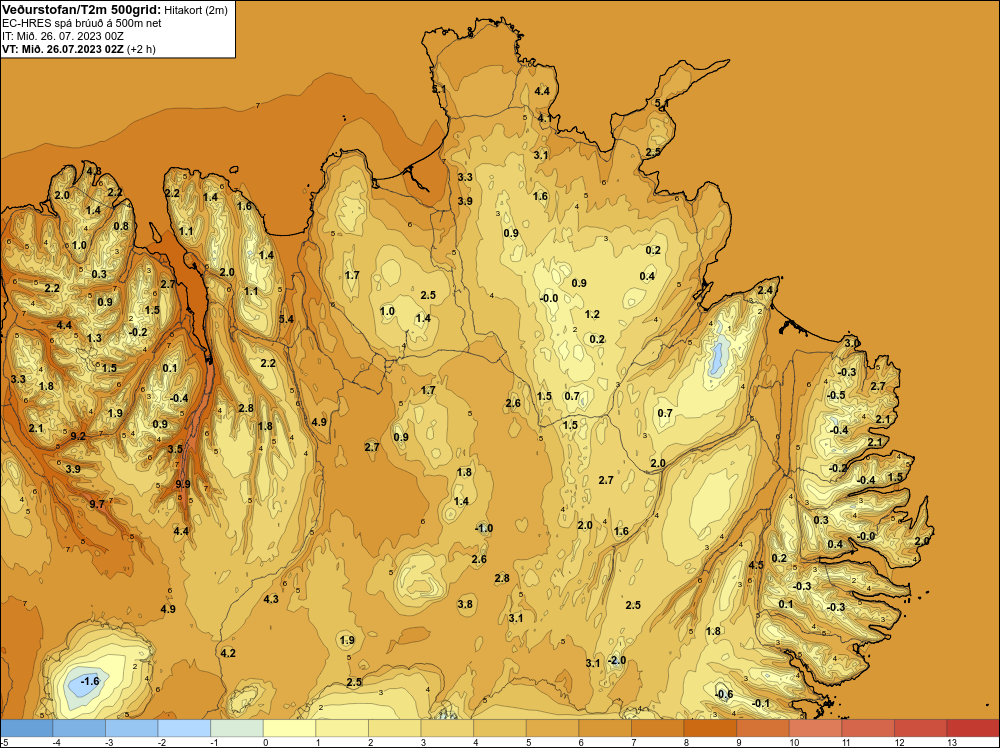Click the legend swatch between 2 and 3
This screenshot has height=748, width=1000.
394,728
